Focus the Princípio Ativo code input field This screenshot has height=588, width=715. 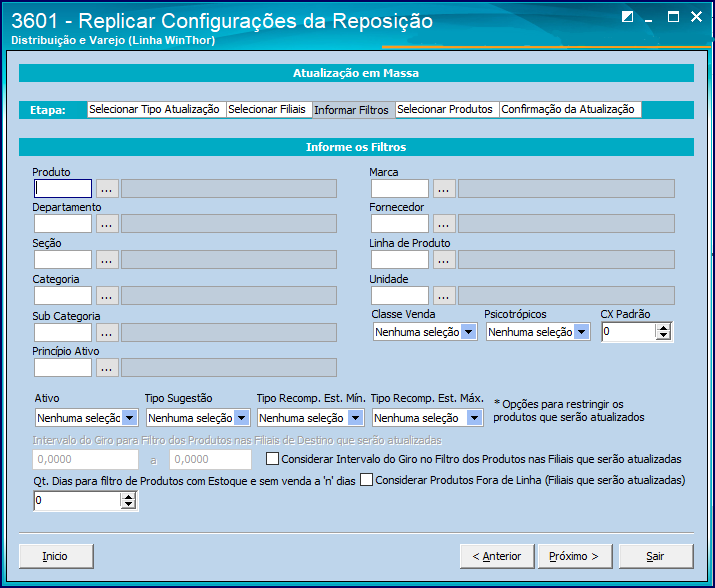(x=63, y=368)
